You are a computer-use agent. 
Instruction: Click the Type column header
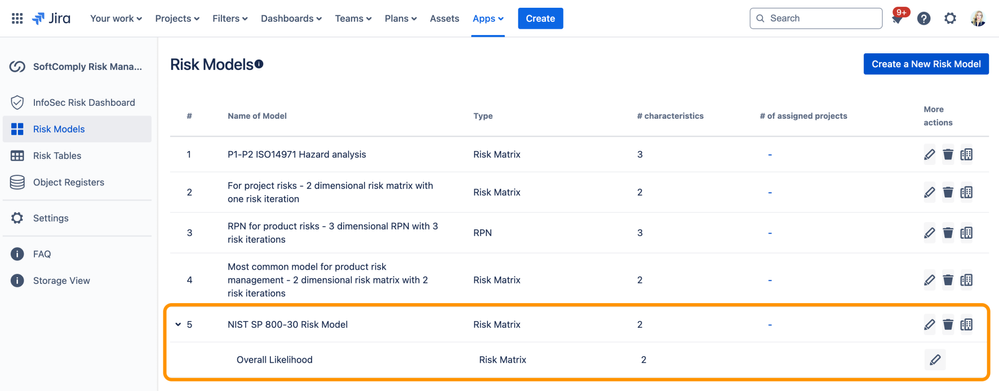pos(483,116)
